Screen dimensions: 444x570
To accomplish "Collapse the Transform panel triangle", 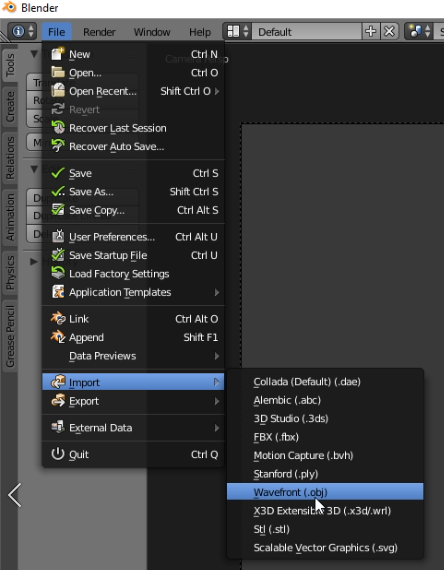I will click(34, 54).
